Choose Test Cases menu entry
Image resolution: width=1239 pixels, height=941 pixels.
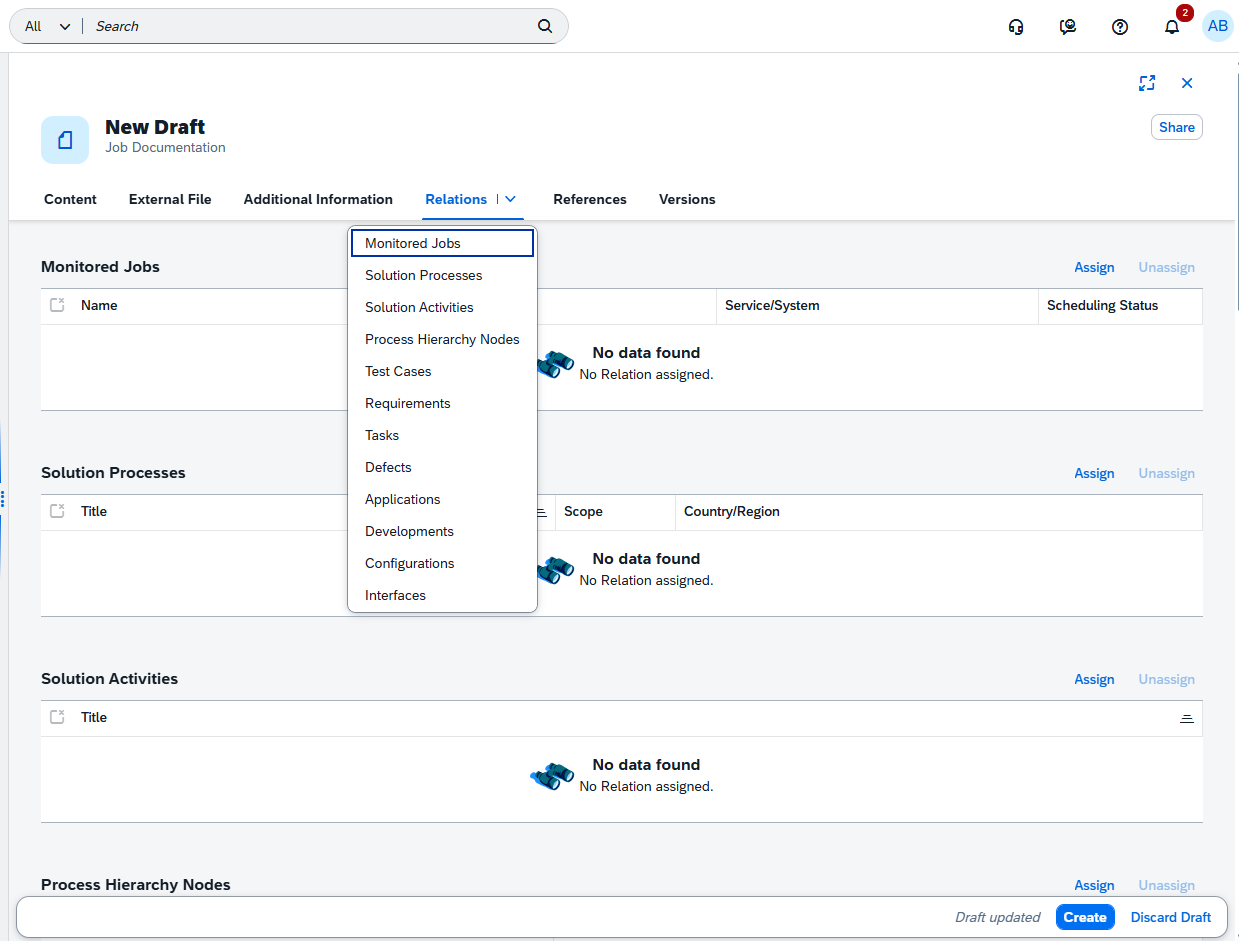(x=442, y=371)
